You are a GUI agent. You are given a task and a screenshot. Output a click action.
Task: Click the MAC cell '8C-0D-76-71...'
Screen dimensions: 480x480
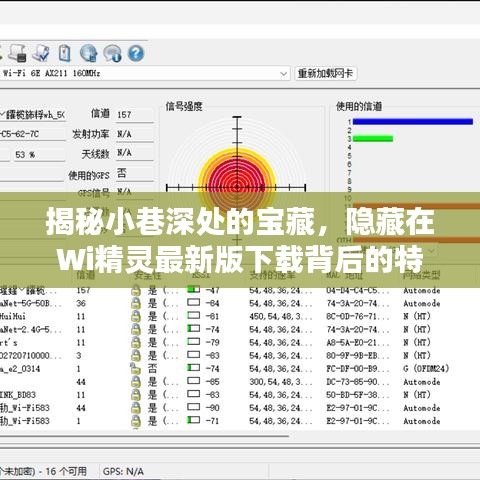click(x=358, y=316)
